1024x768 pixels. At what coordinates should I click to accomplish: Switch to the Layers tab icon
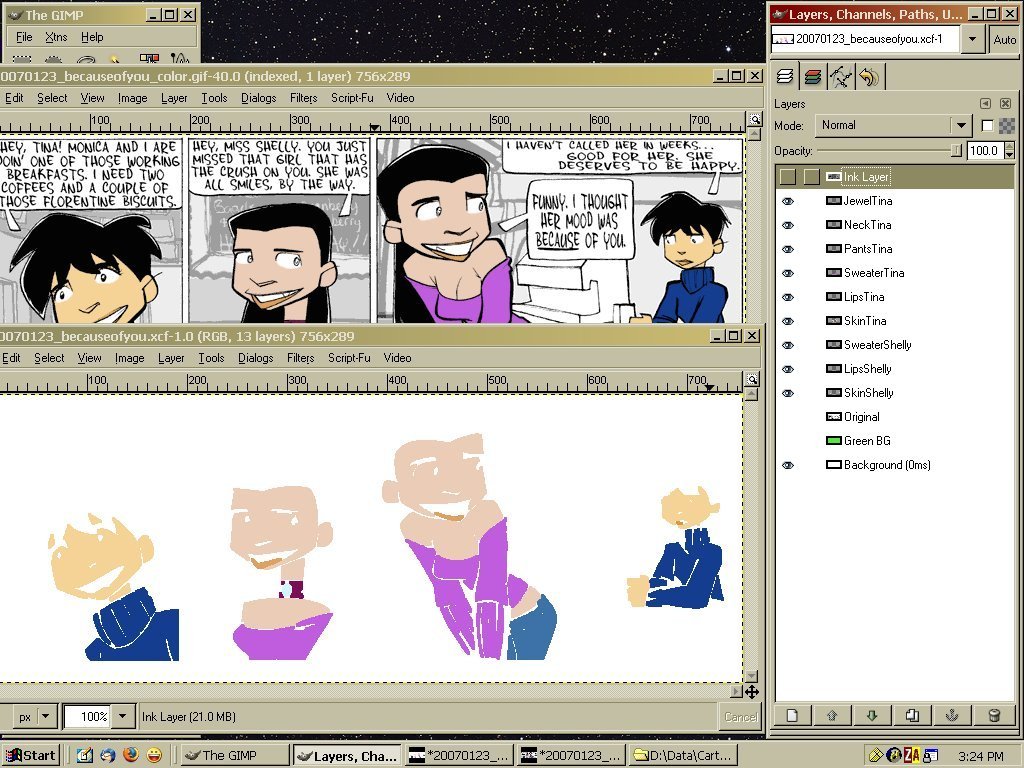point(785,77)
